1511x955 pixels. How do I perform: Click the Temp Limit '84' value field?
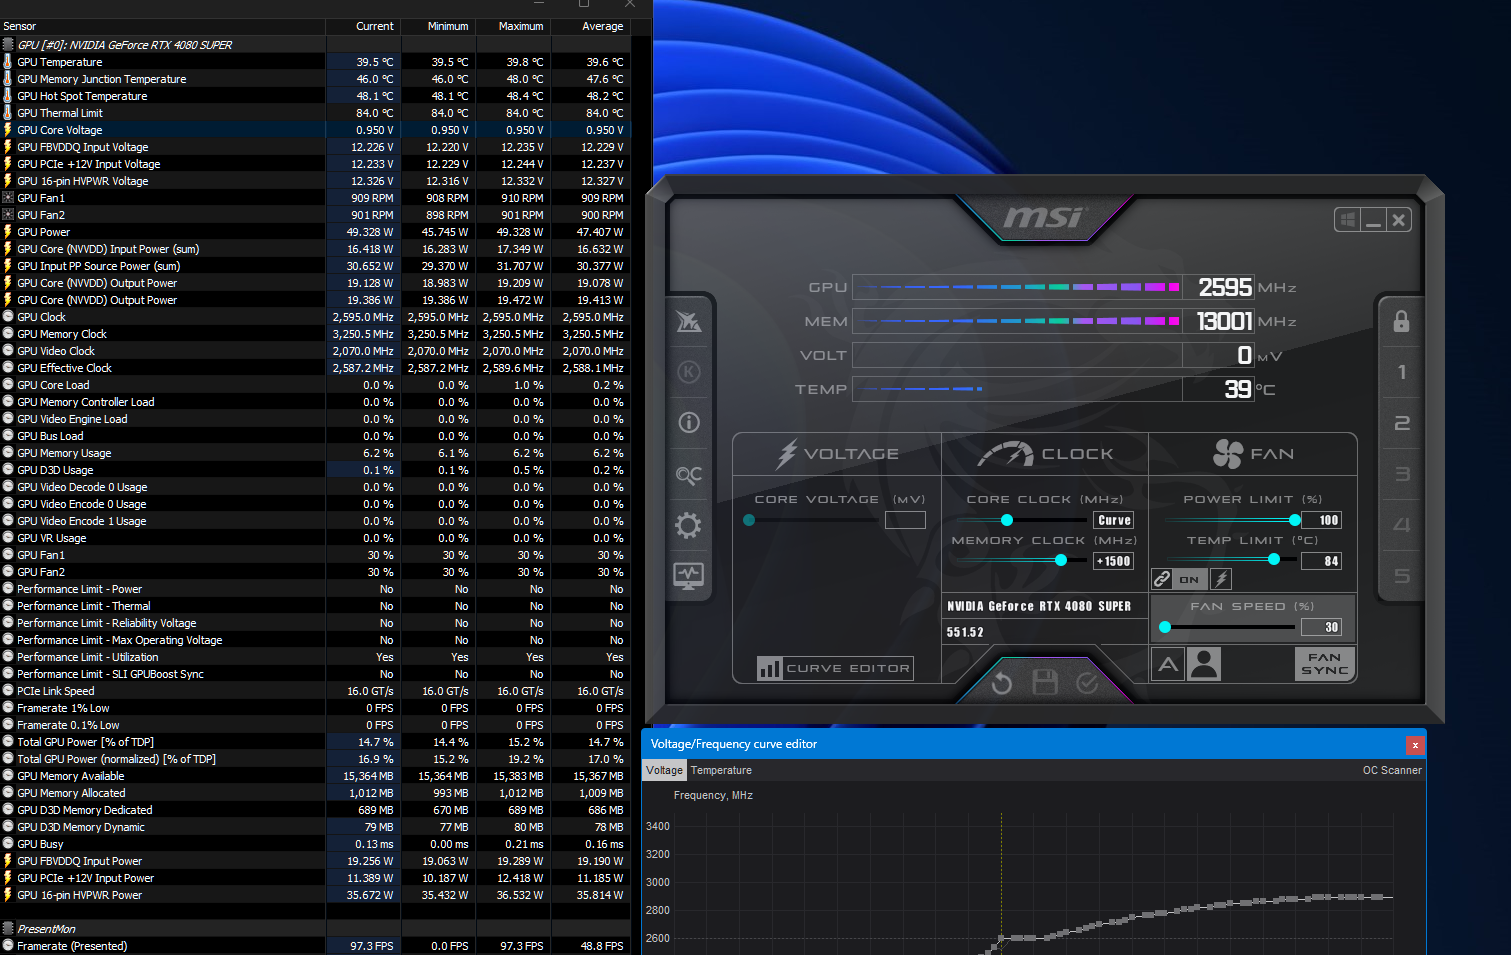[x=1321, y=561]
